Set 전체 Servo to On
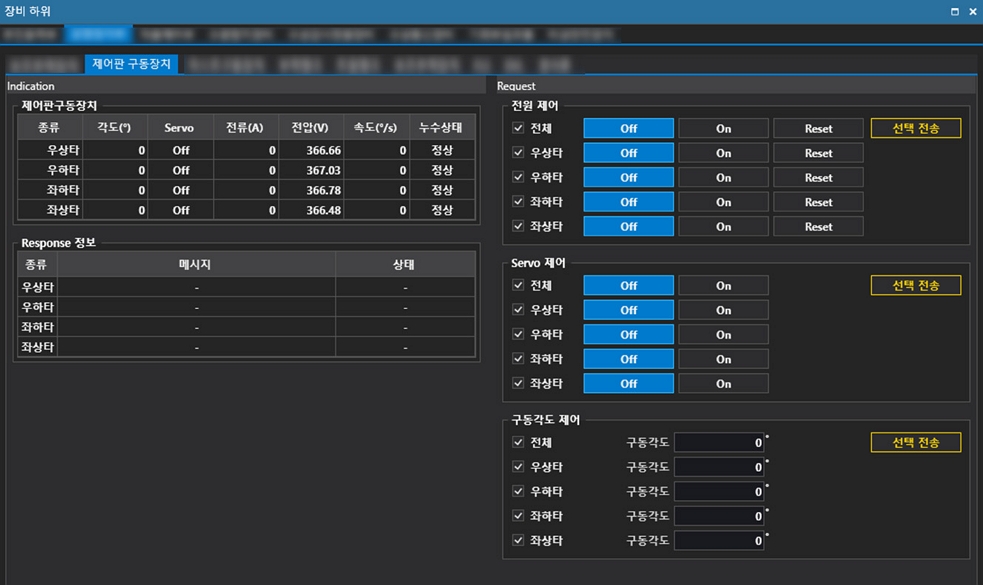Image resolution: width=983 pixels, height=585 pixels. pos(723,285)
